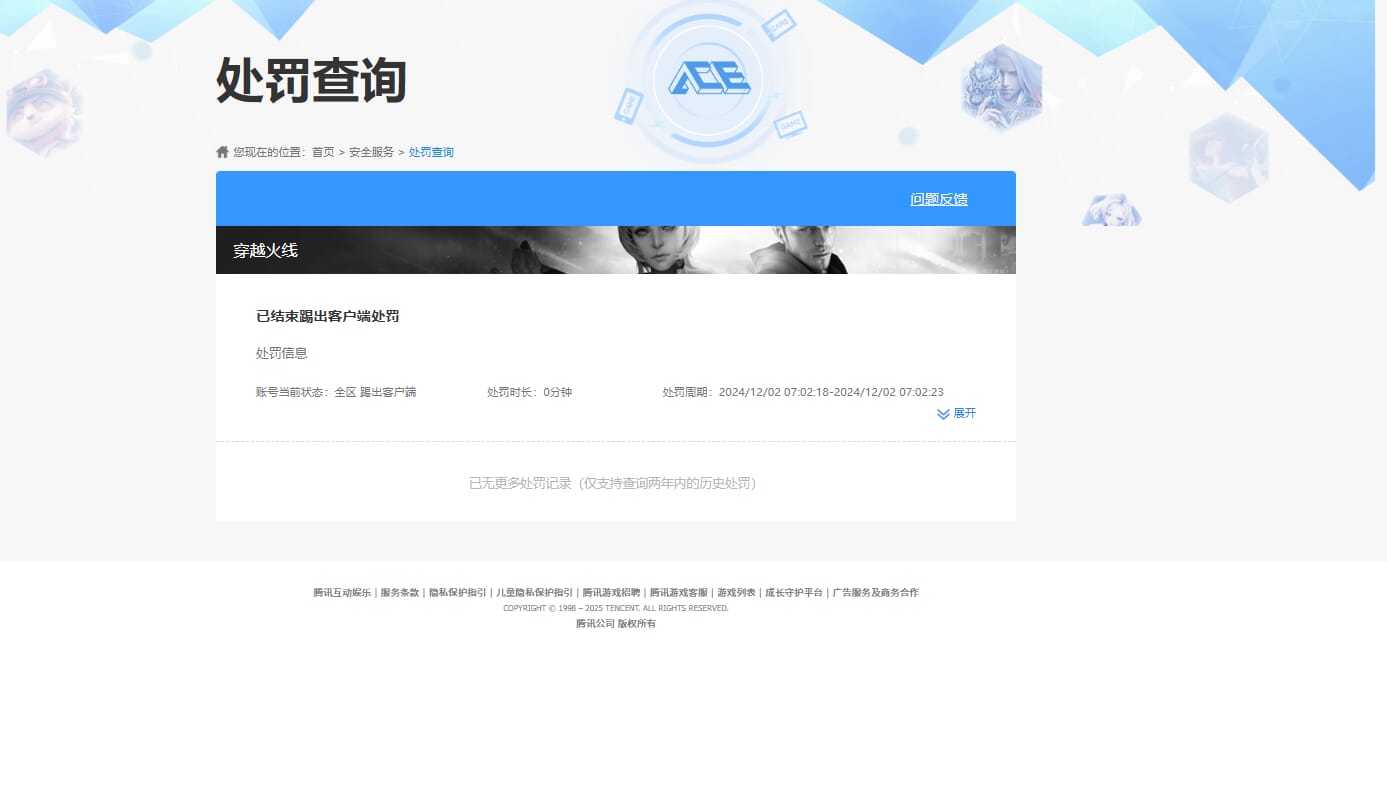Select the 处罚时长：0分钟 text
Screen dimensions: 1387x789
tap(529, 392)
